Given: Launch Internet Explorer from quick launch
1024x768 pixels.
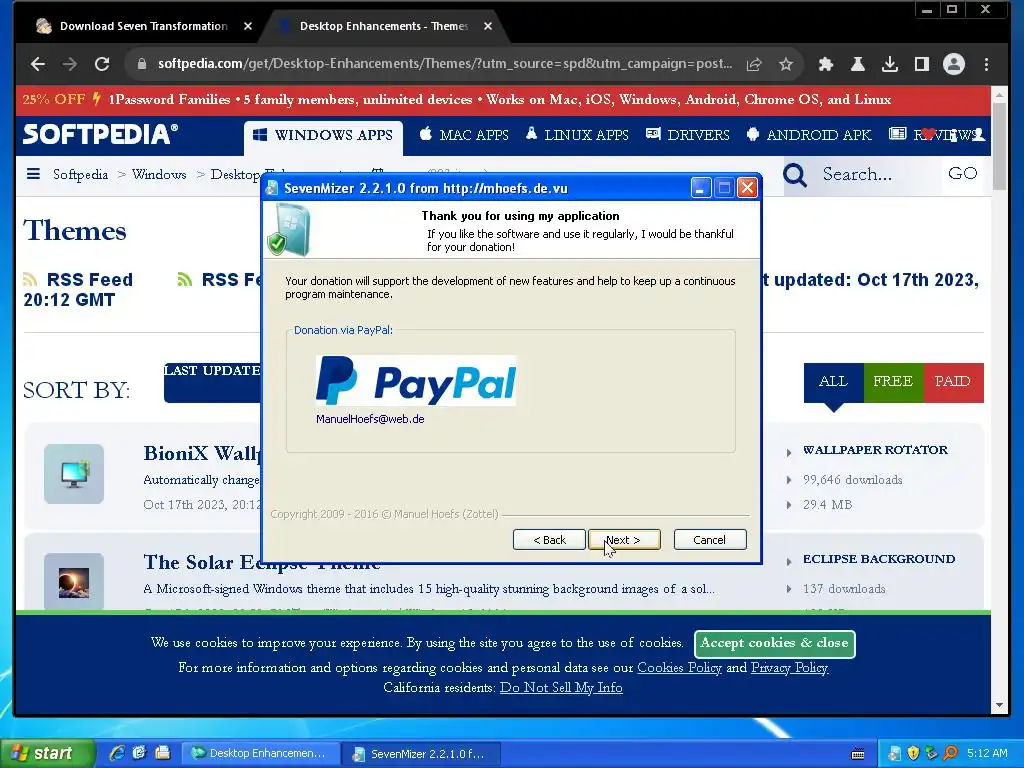Looking at the screenshot, I should pyautogui.click(x=117, y=753).
